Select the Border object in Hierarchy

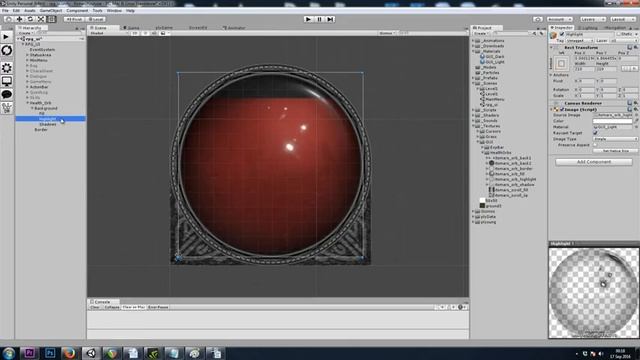click(x=41, y=129)
